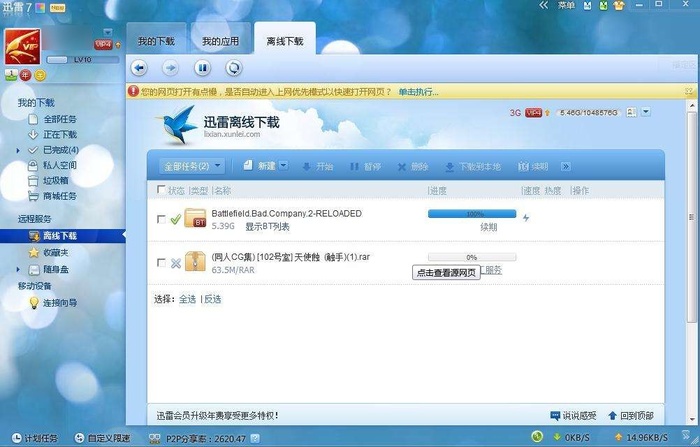Refresh the offline download page

(x=233, y=68)
